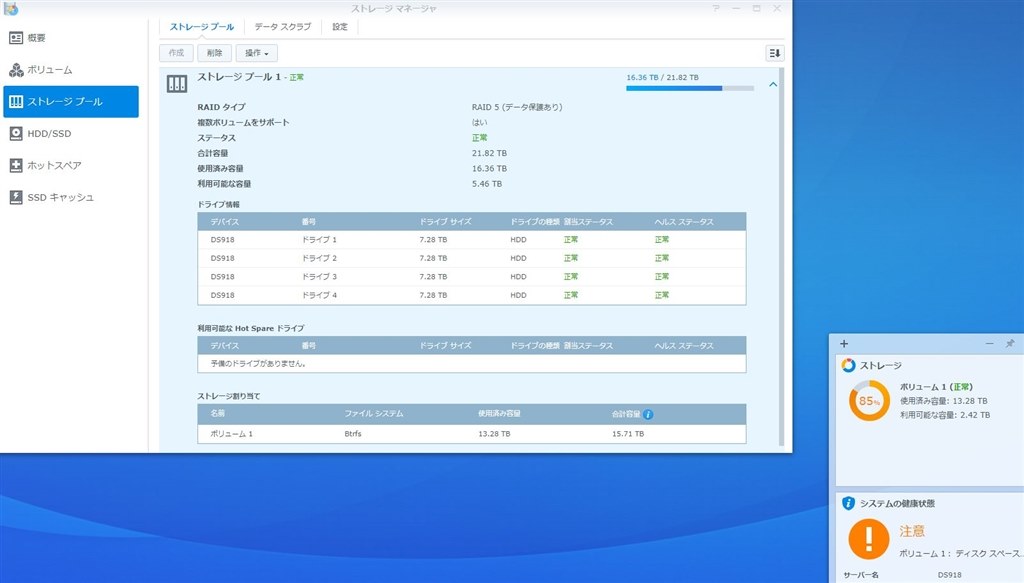The height and width of the screenshot is (583, 1024).
Task: Open the Storage Manager help button
Action: pyautogui.click(x=716, y=8)
